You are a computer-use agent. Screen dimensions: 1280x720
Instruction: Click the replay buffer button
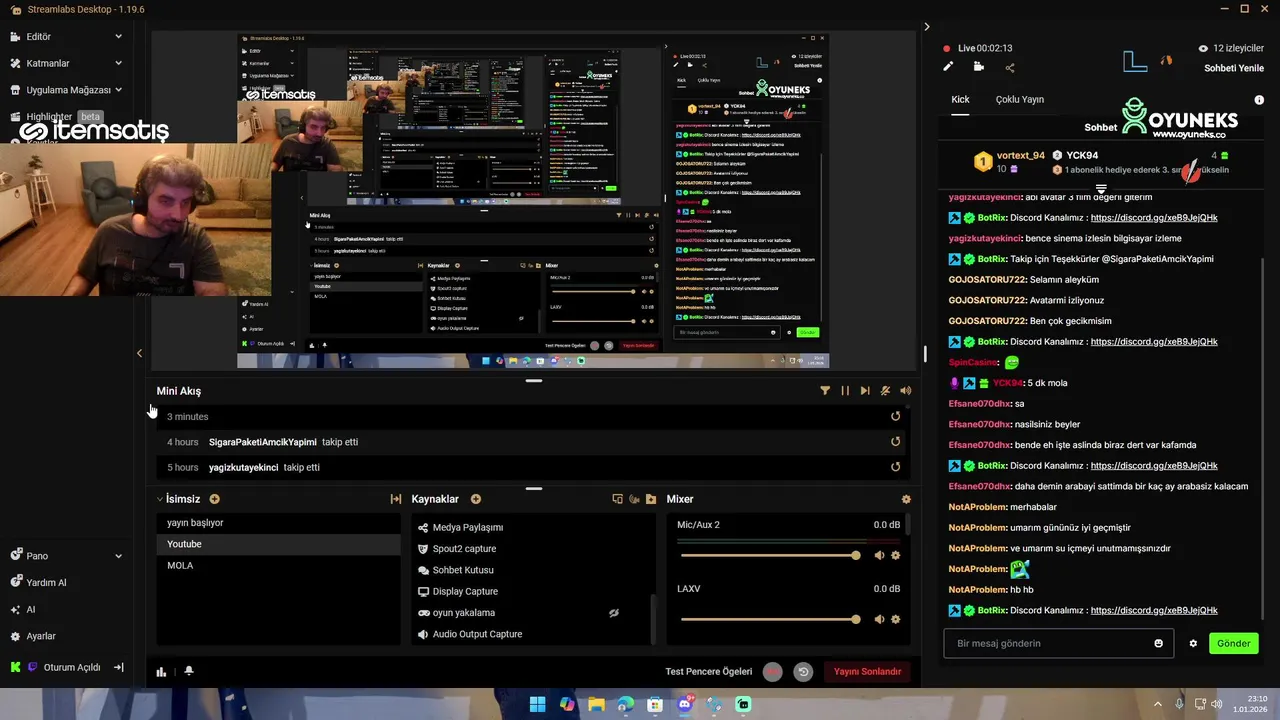803,672
